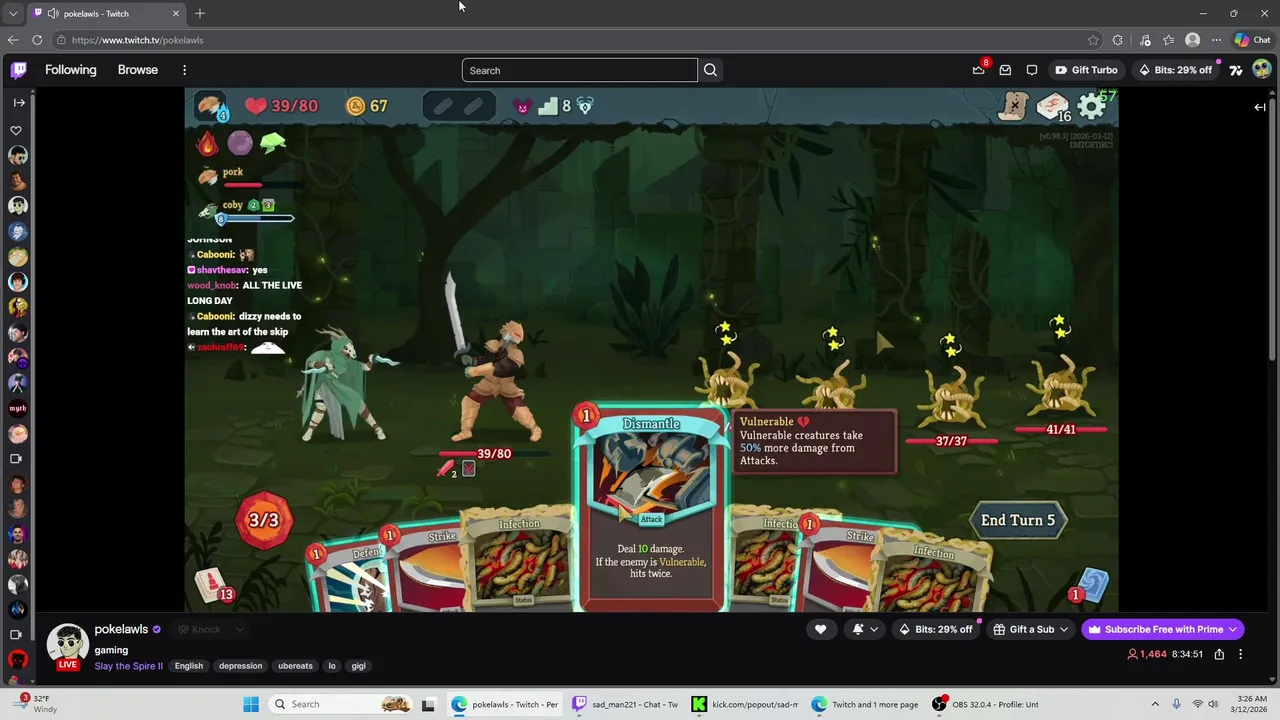Add this page to favorites star

1093,40
